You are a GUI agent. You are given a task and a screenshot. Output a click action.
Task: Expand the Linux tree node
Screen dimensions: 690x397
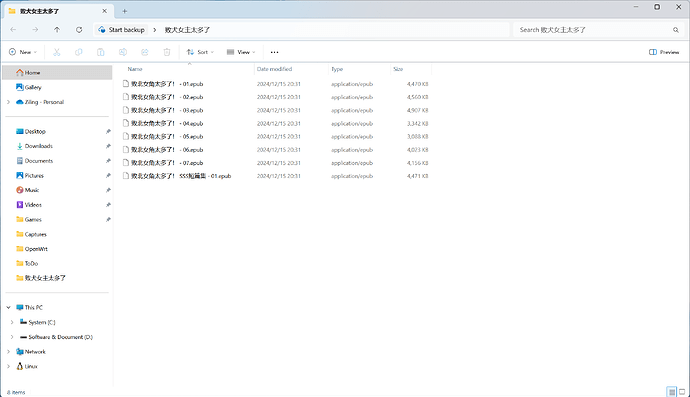[x=8, y=366]
